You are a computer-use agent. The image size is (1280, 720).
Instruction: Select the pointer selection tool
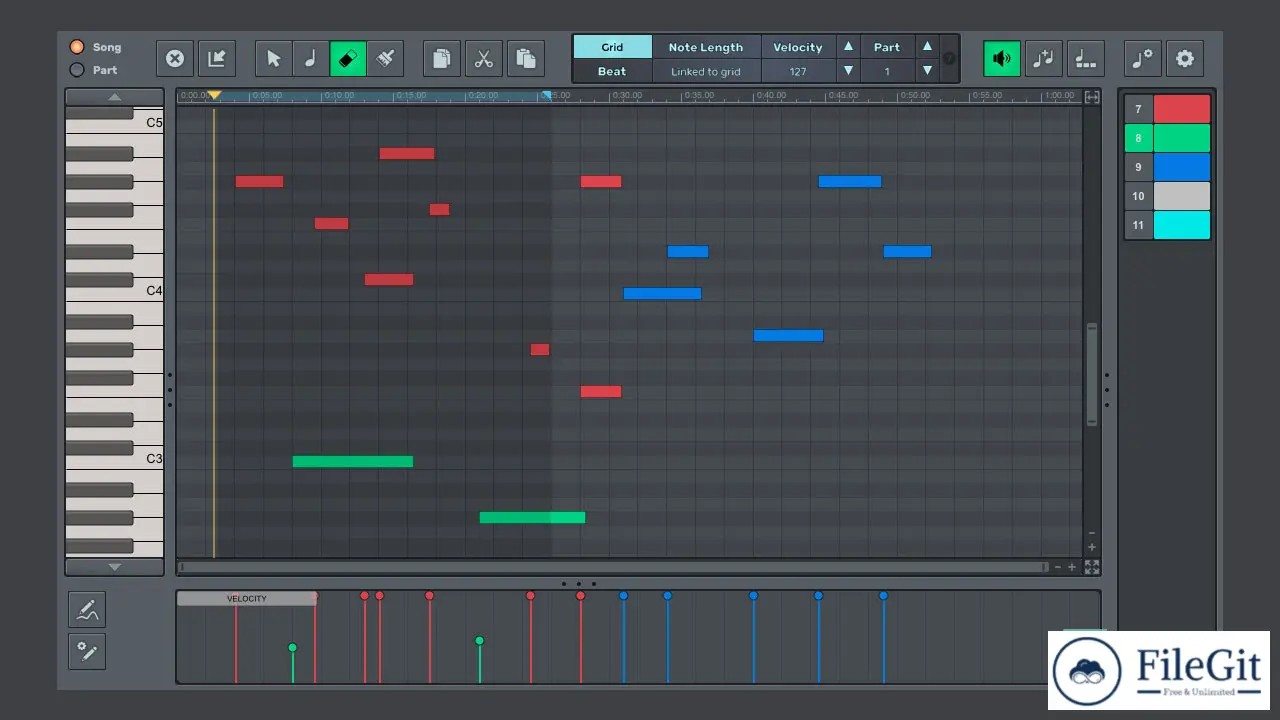pos(273,59)
